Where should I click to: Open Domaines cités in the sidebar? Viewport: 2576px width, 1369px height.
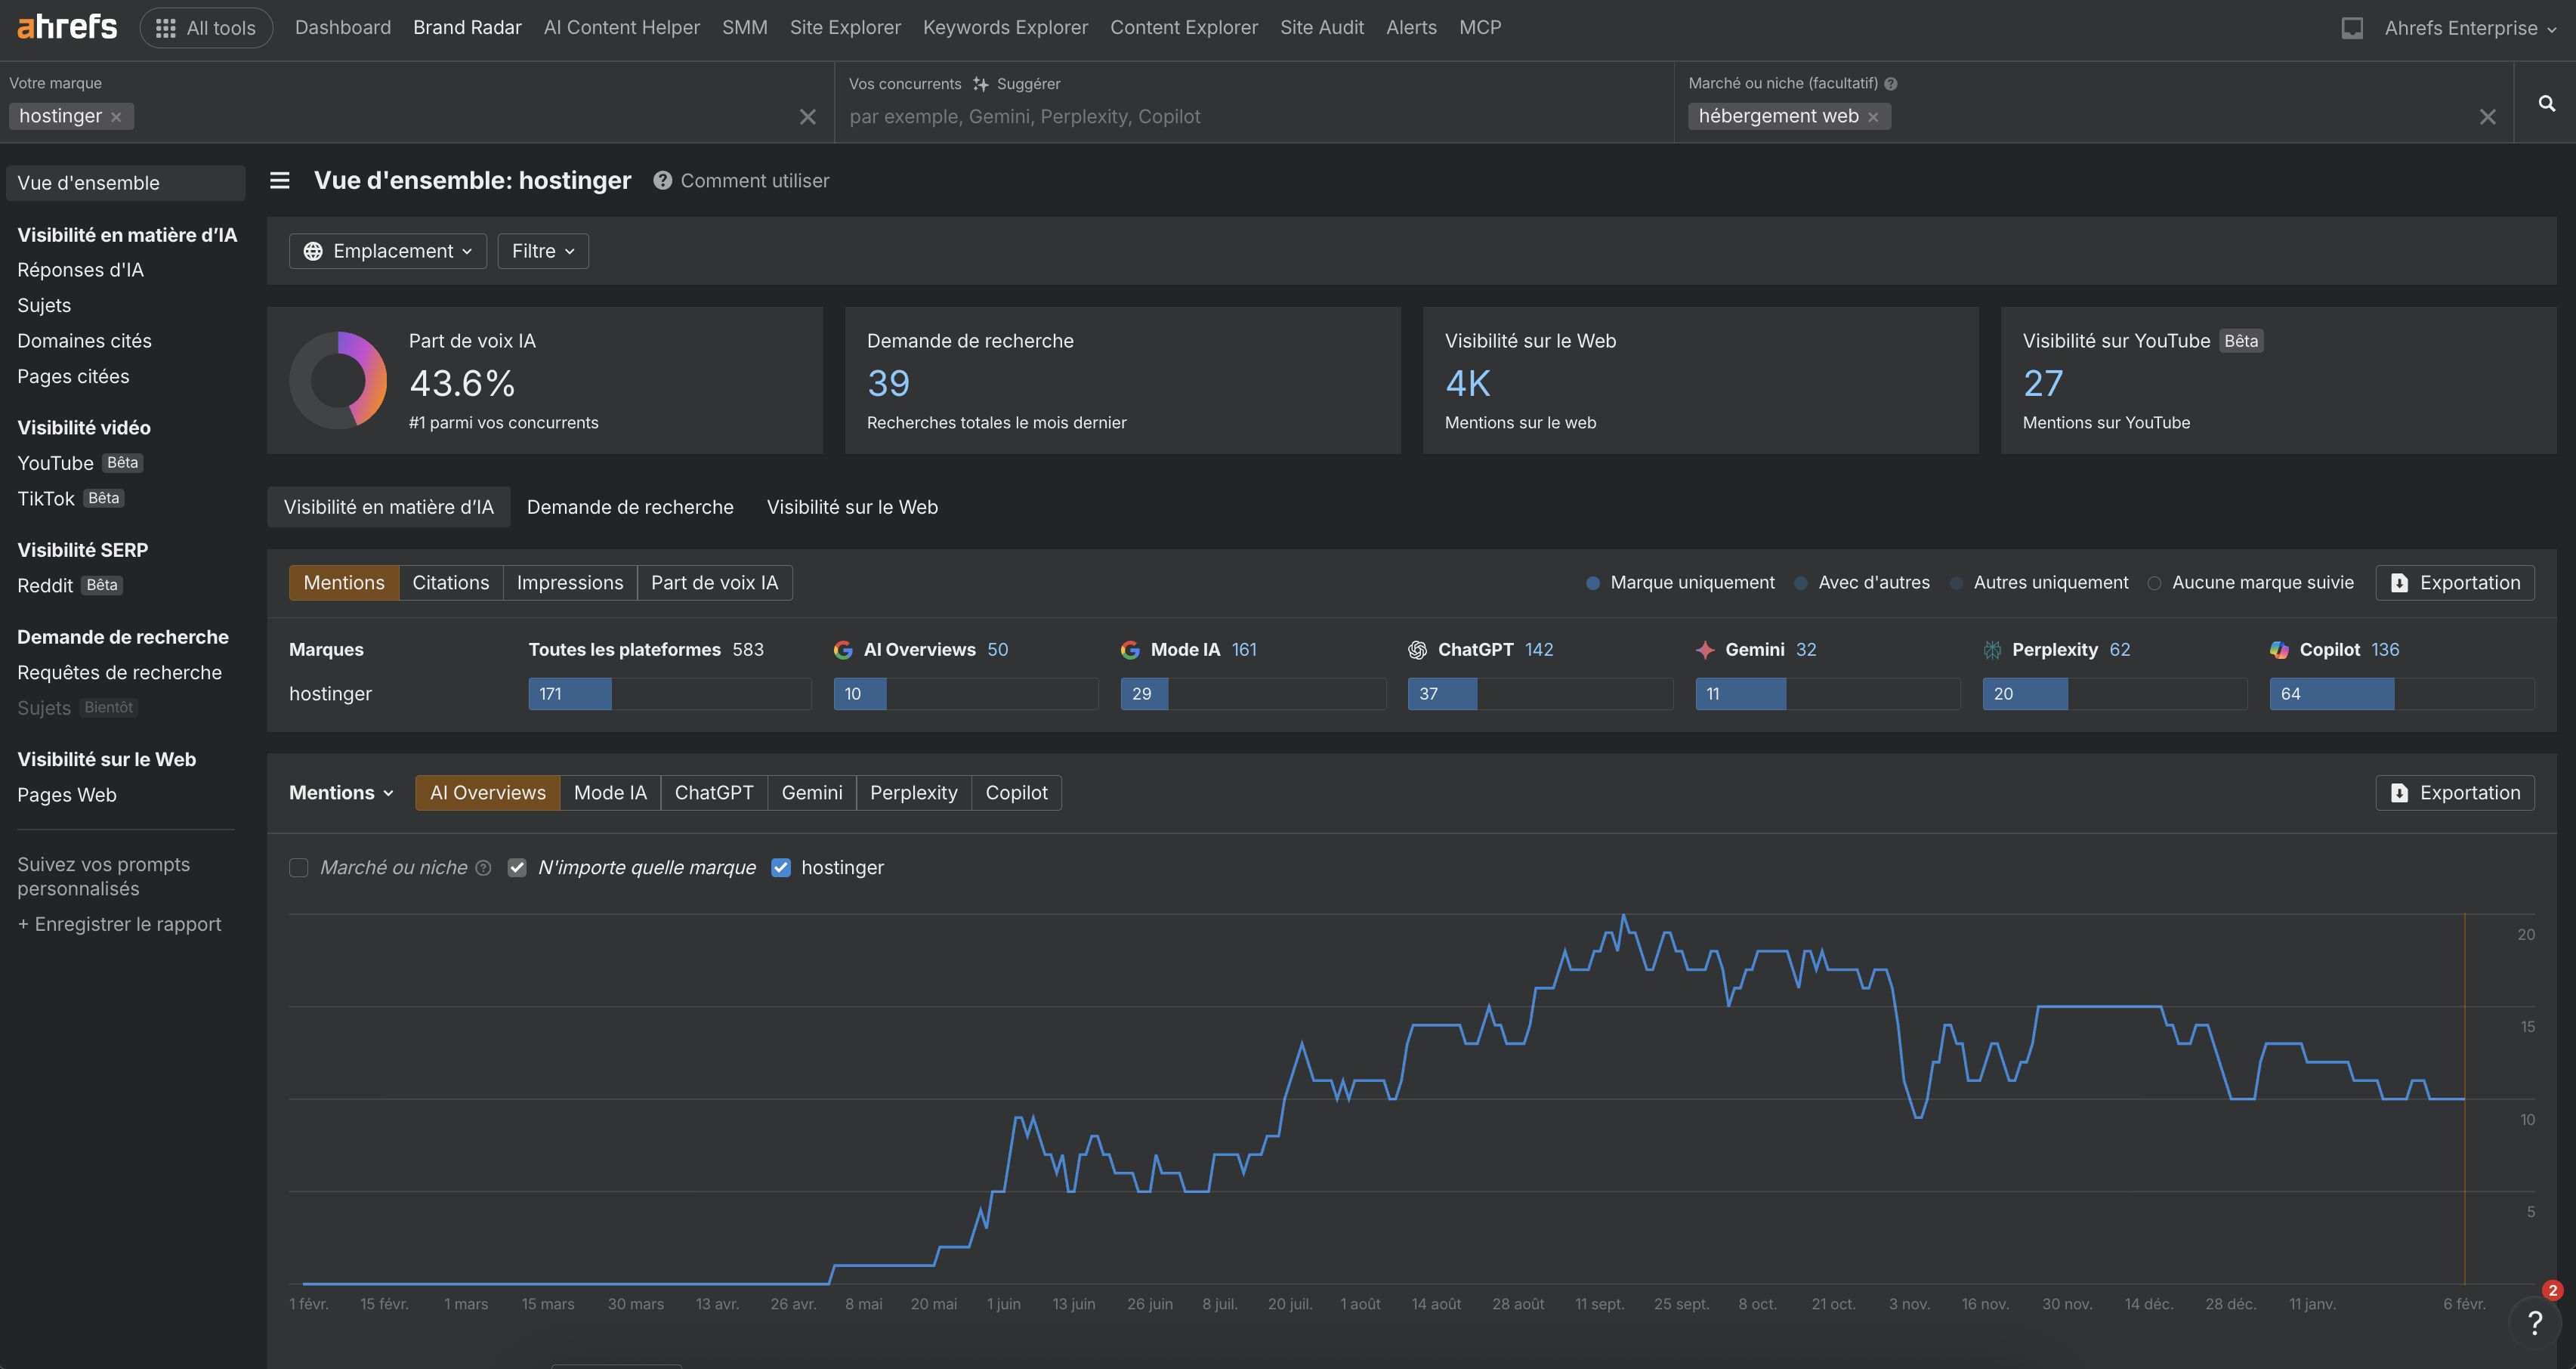(x=84, y=341)
